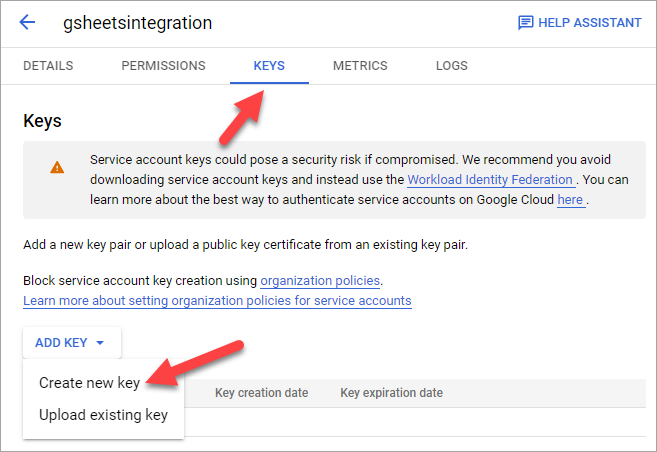
Task: Switch to the DETAILS tab
Action: [x=48, y=66]
